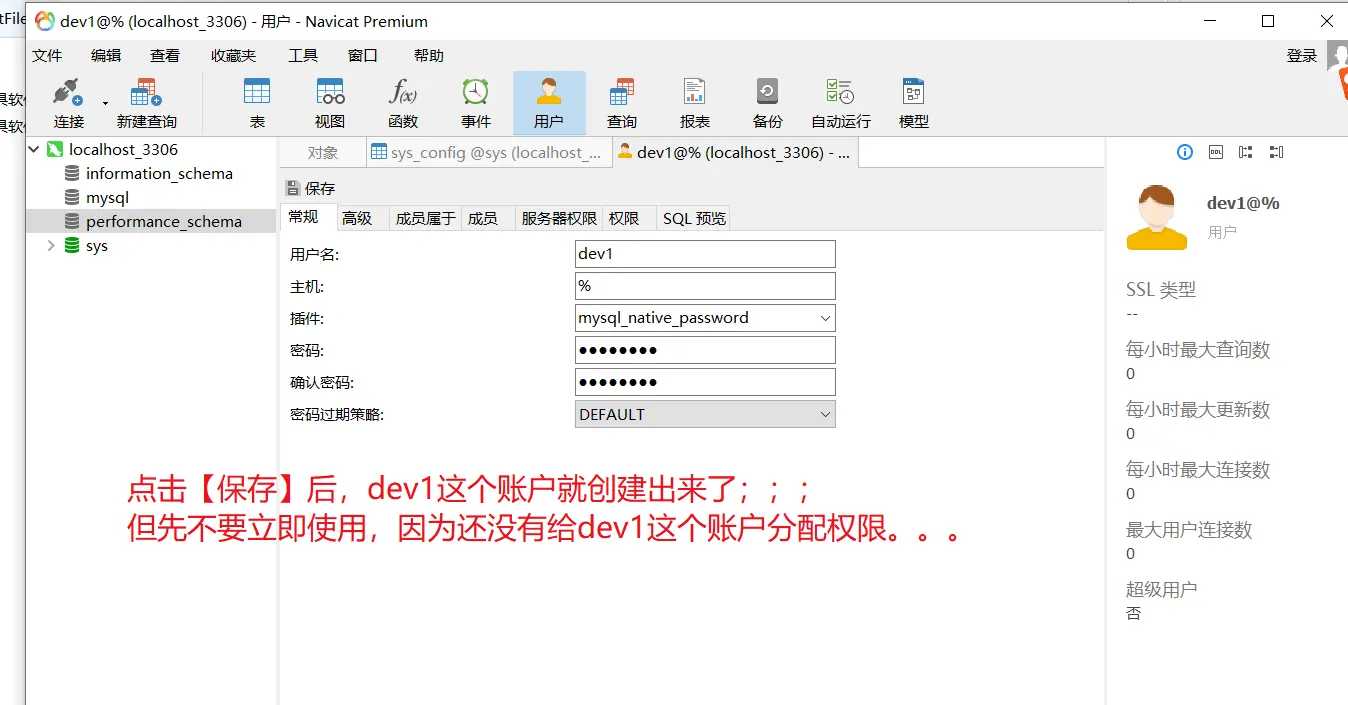This screenshot has width=1348, height=705.
Task: Open the Backup toolbar icon
Action: [x=767, y=103]
